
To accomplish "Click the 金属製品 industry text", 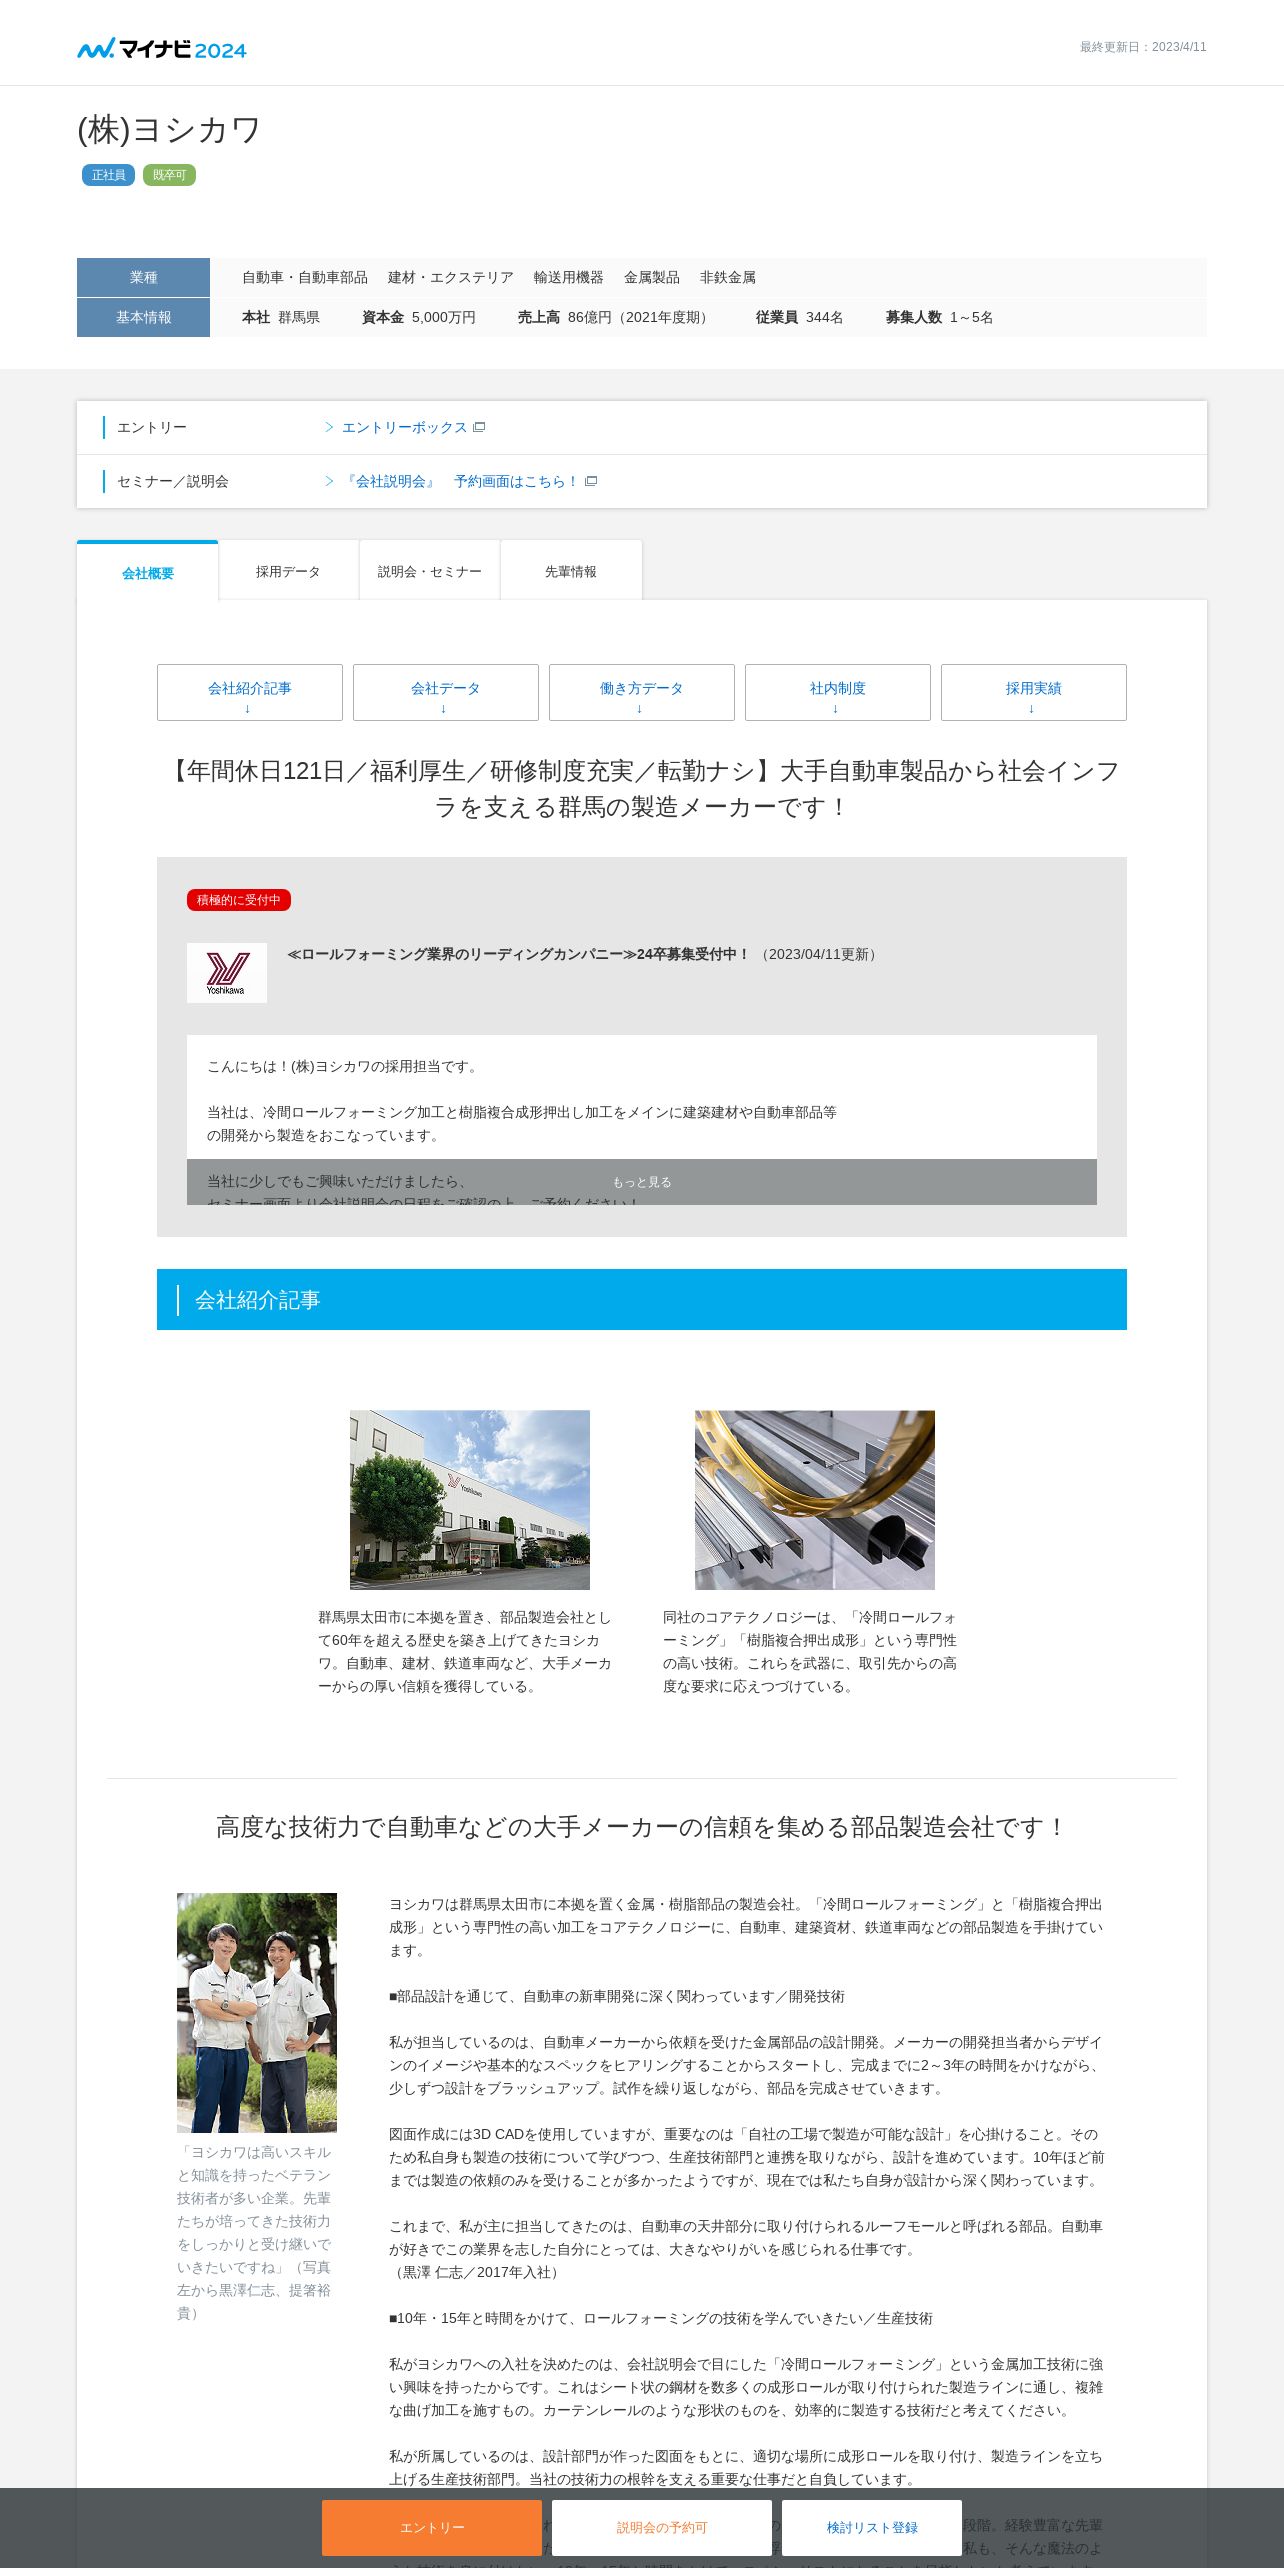I will point(652,277).
